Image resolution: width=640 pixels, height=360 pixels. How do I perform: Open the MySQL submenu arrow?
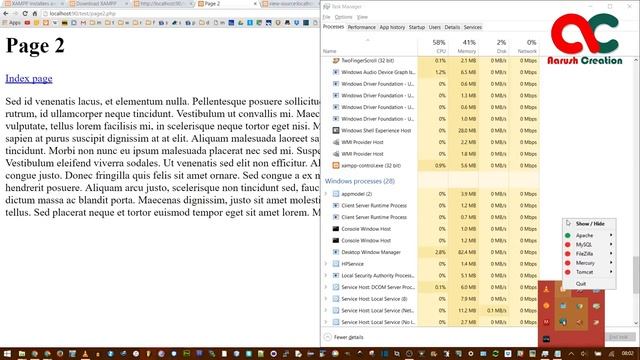[611, 244]
